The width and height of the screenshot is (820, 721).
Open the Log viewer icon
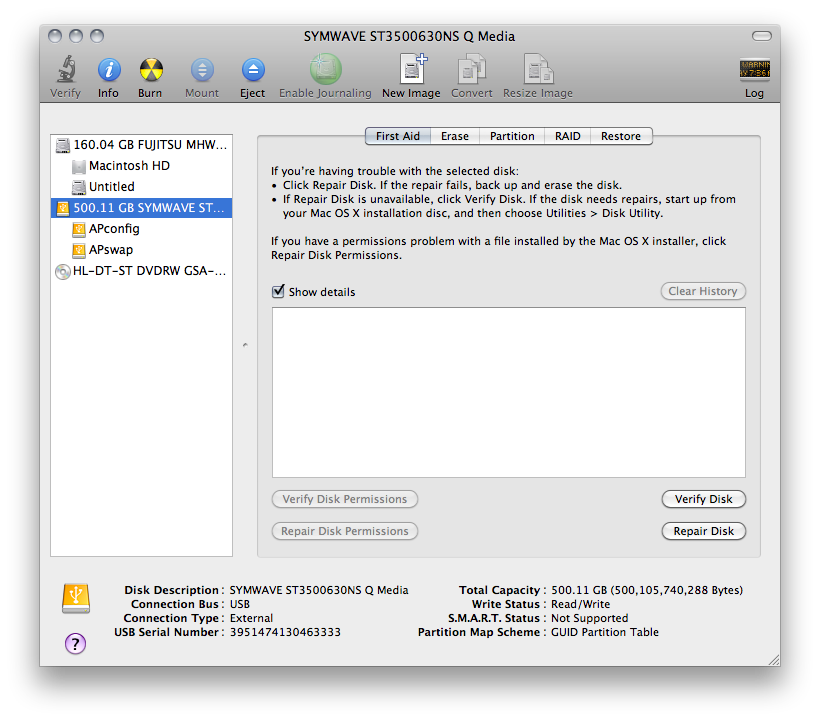754,70
